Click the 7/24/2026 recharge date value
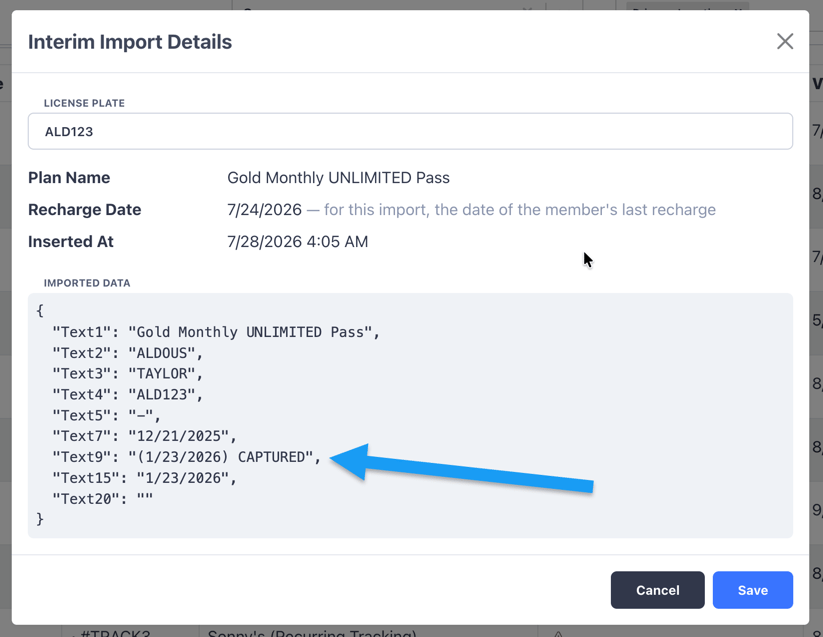 click(264, 210)
